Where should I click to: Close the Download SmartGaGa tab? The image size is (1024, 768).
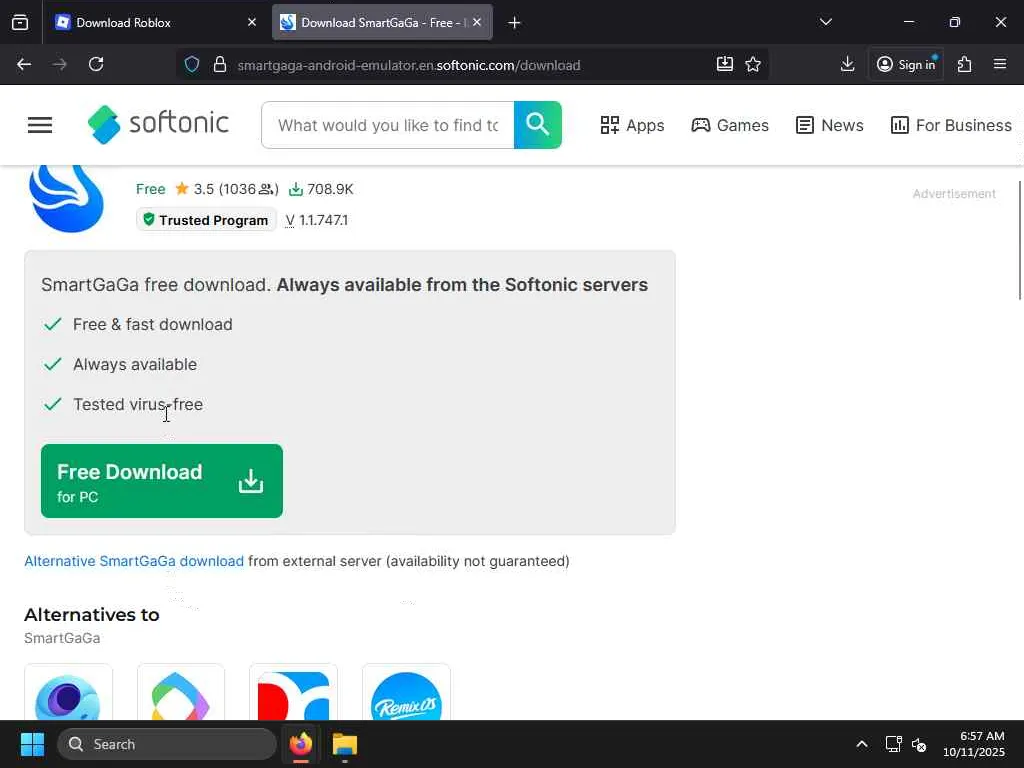pos(477,22)
